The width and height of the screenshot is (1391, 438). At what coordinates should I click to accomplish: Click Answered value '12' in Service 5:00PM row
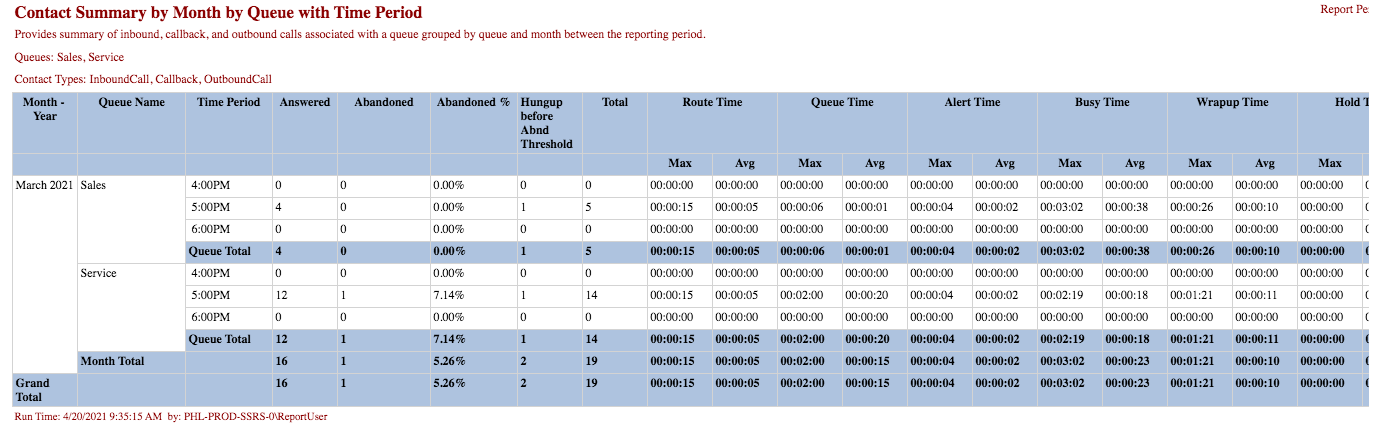pos(282,295)
